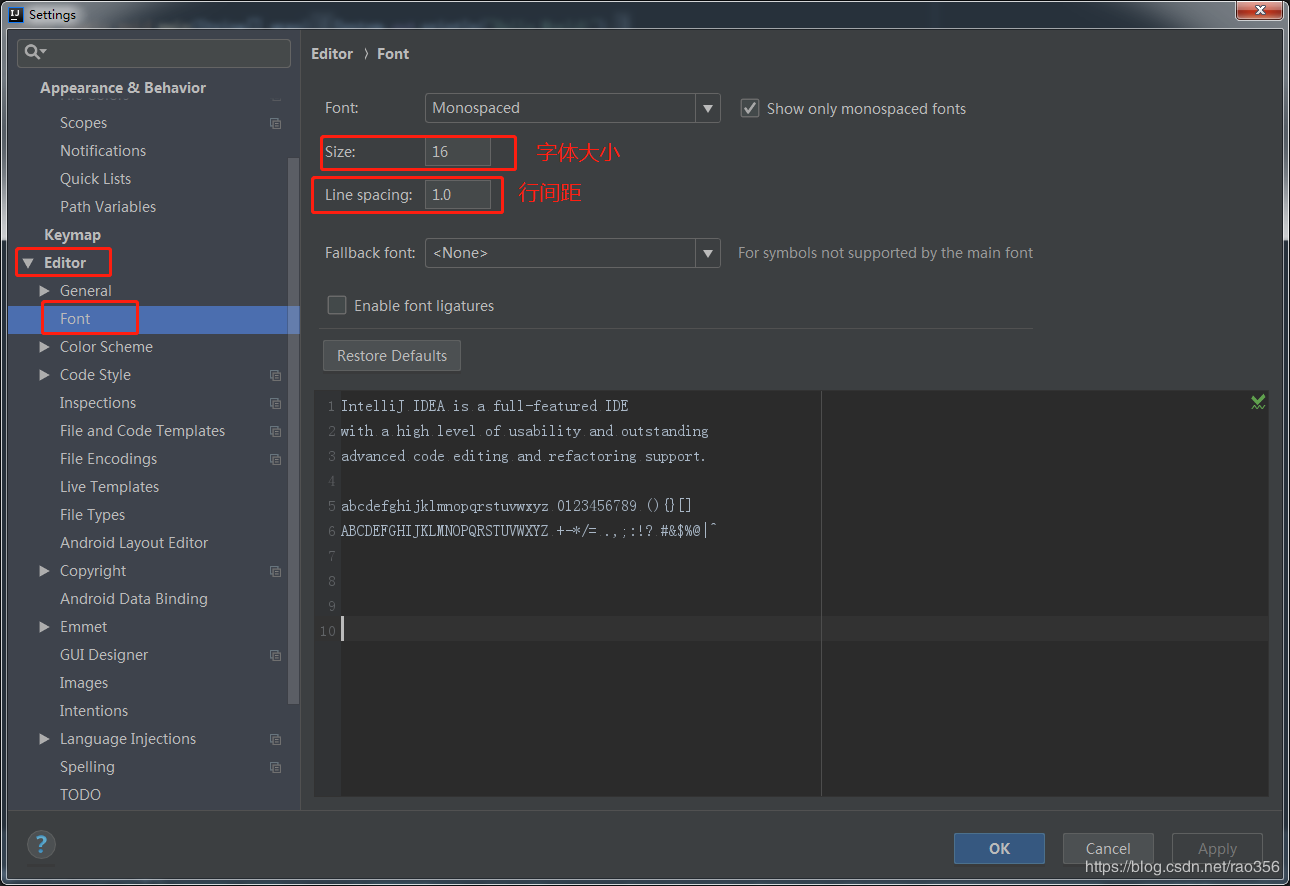Click the help question mark icon

[x=41, y=844]
